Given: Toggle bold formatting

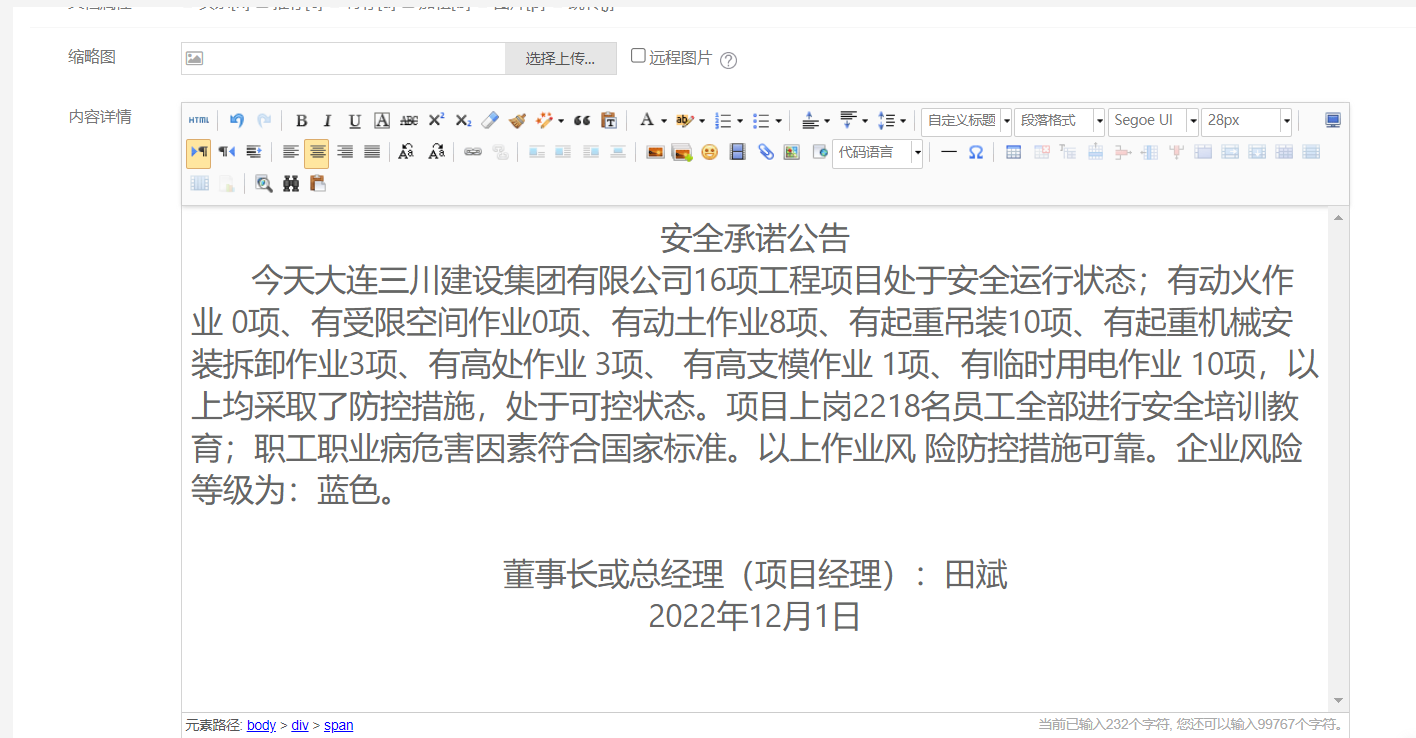Looking at the screenshot, I should [301, 121].
